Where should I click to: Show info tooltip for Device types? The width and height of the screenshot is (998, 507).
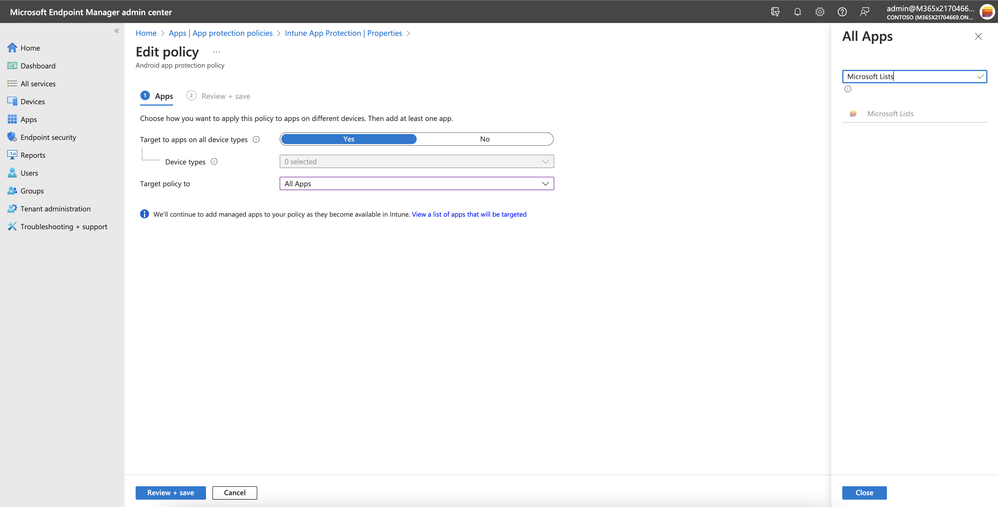click(214, 162)
